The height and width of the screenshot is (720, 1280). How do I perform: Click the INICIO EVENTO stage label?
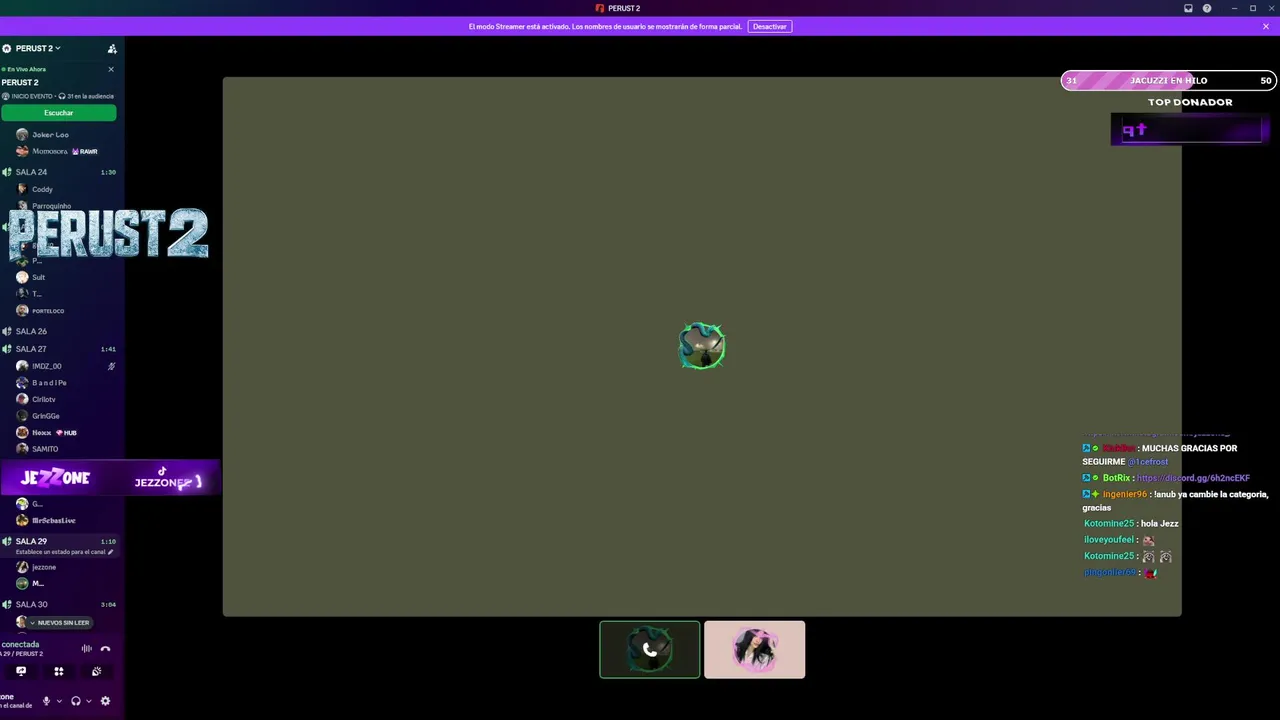[32, 96]
